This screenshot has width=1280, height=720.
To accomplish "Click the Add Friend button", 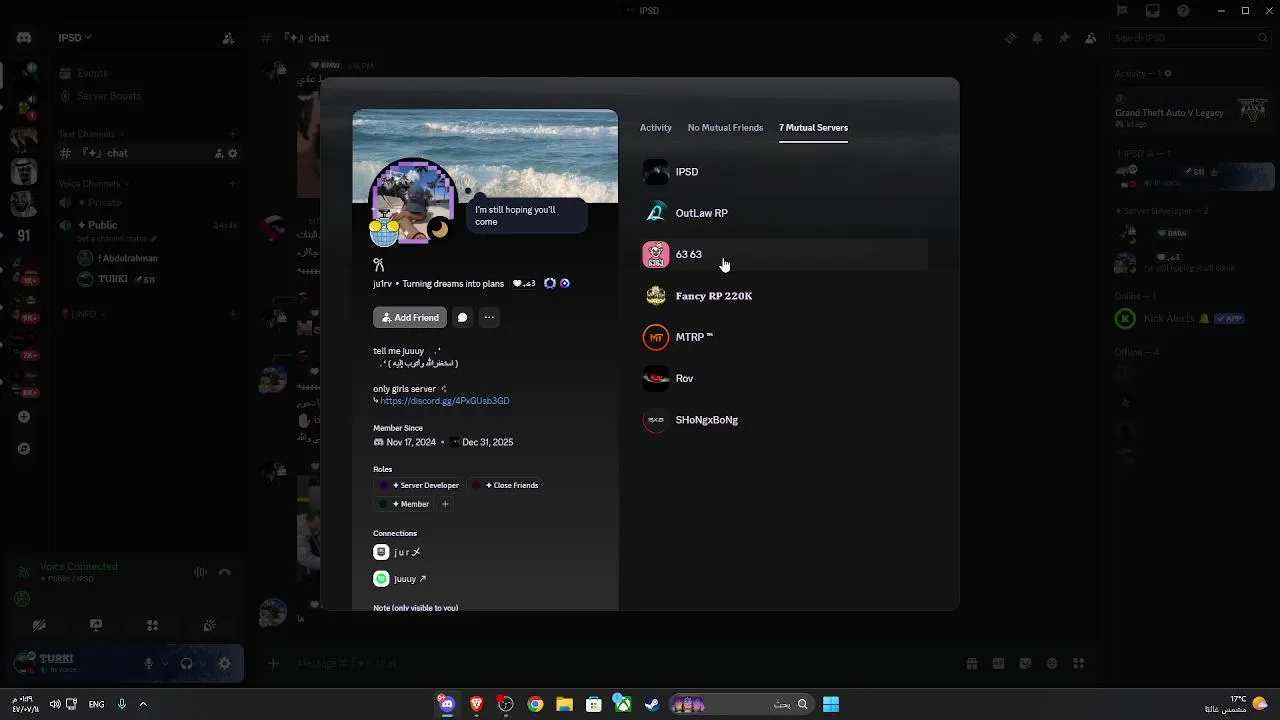I will (x=410, y=317).
